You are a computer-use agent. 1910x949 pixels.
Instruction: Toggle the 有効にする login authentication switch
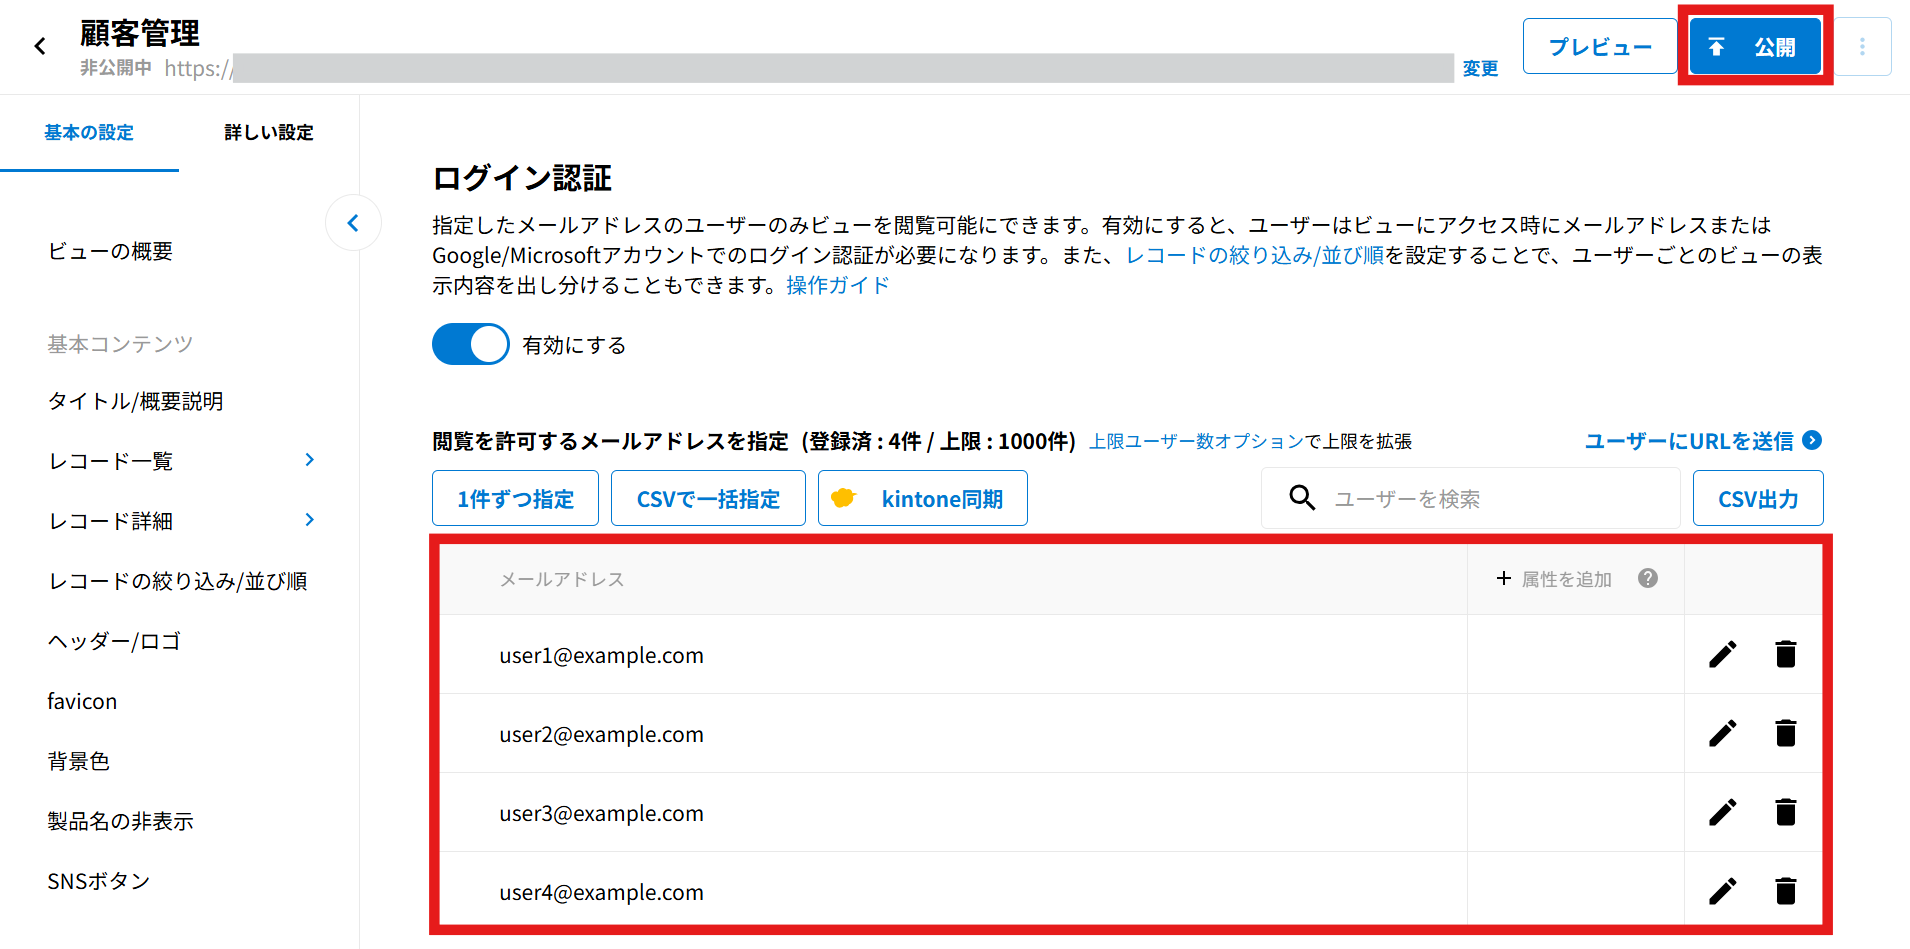click(x=470, y=345)
